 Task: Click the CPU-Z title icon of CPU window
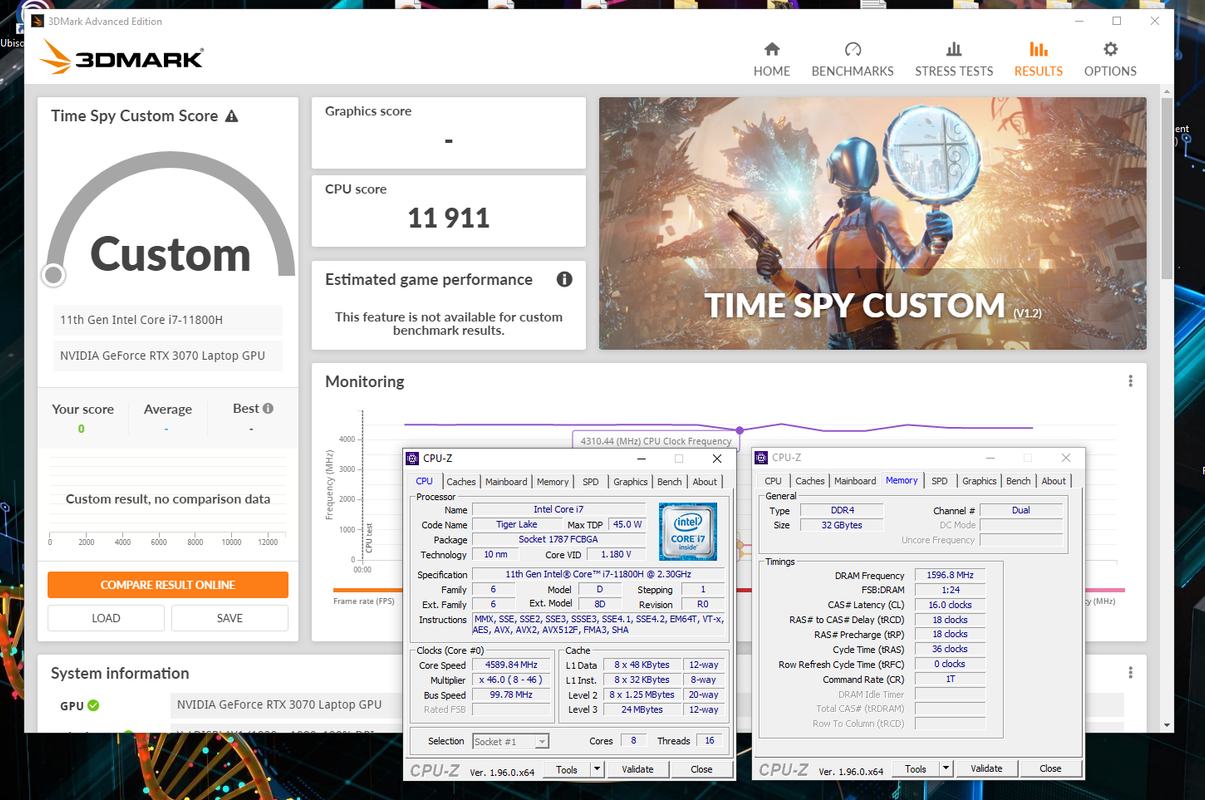(413, 458)
